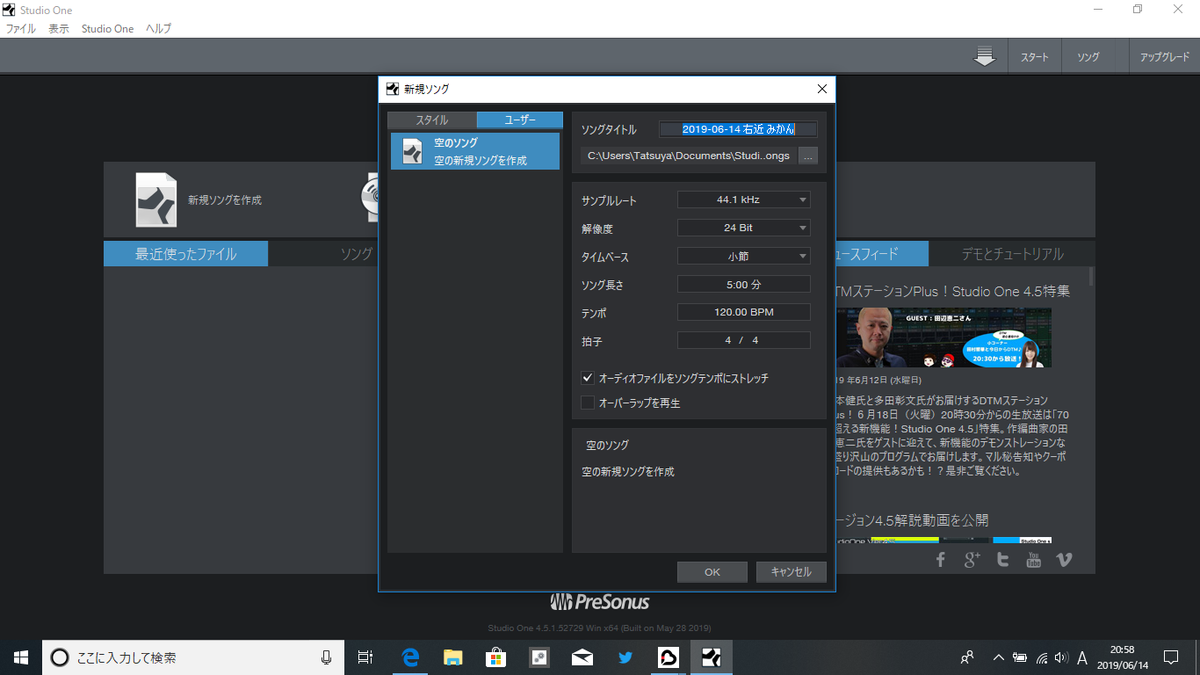Switch to the スタイル tab in dialog

pos(432,120)
